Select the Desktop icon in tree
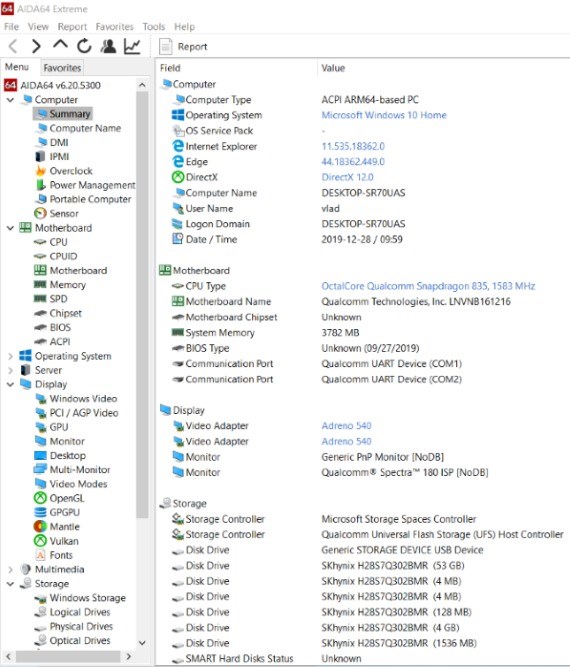570x667 pixels. tap(40, 456)
